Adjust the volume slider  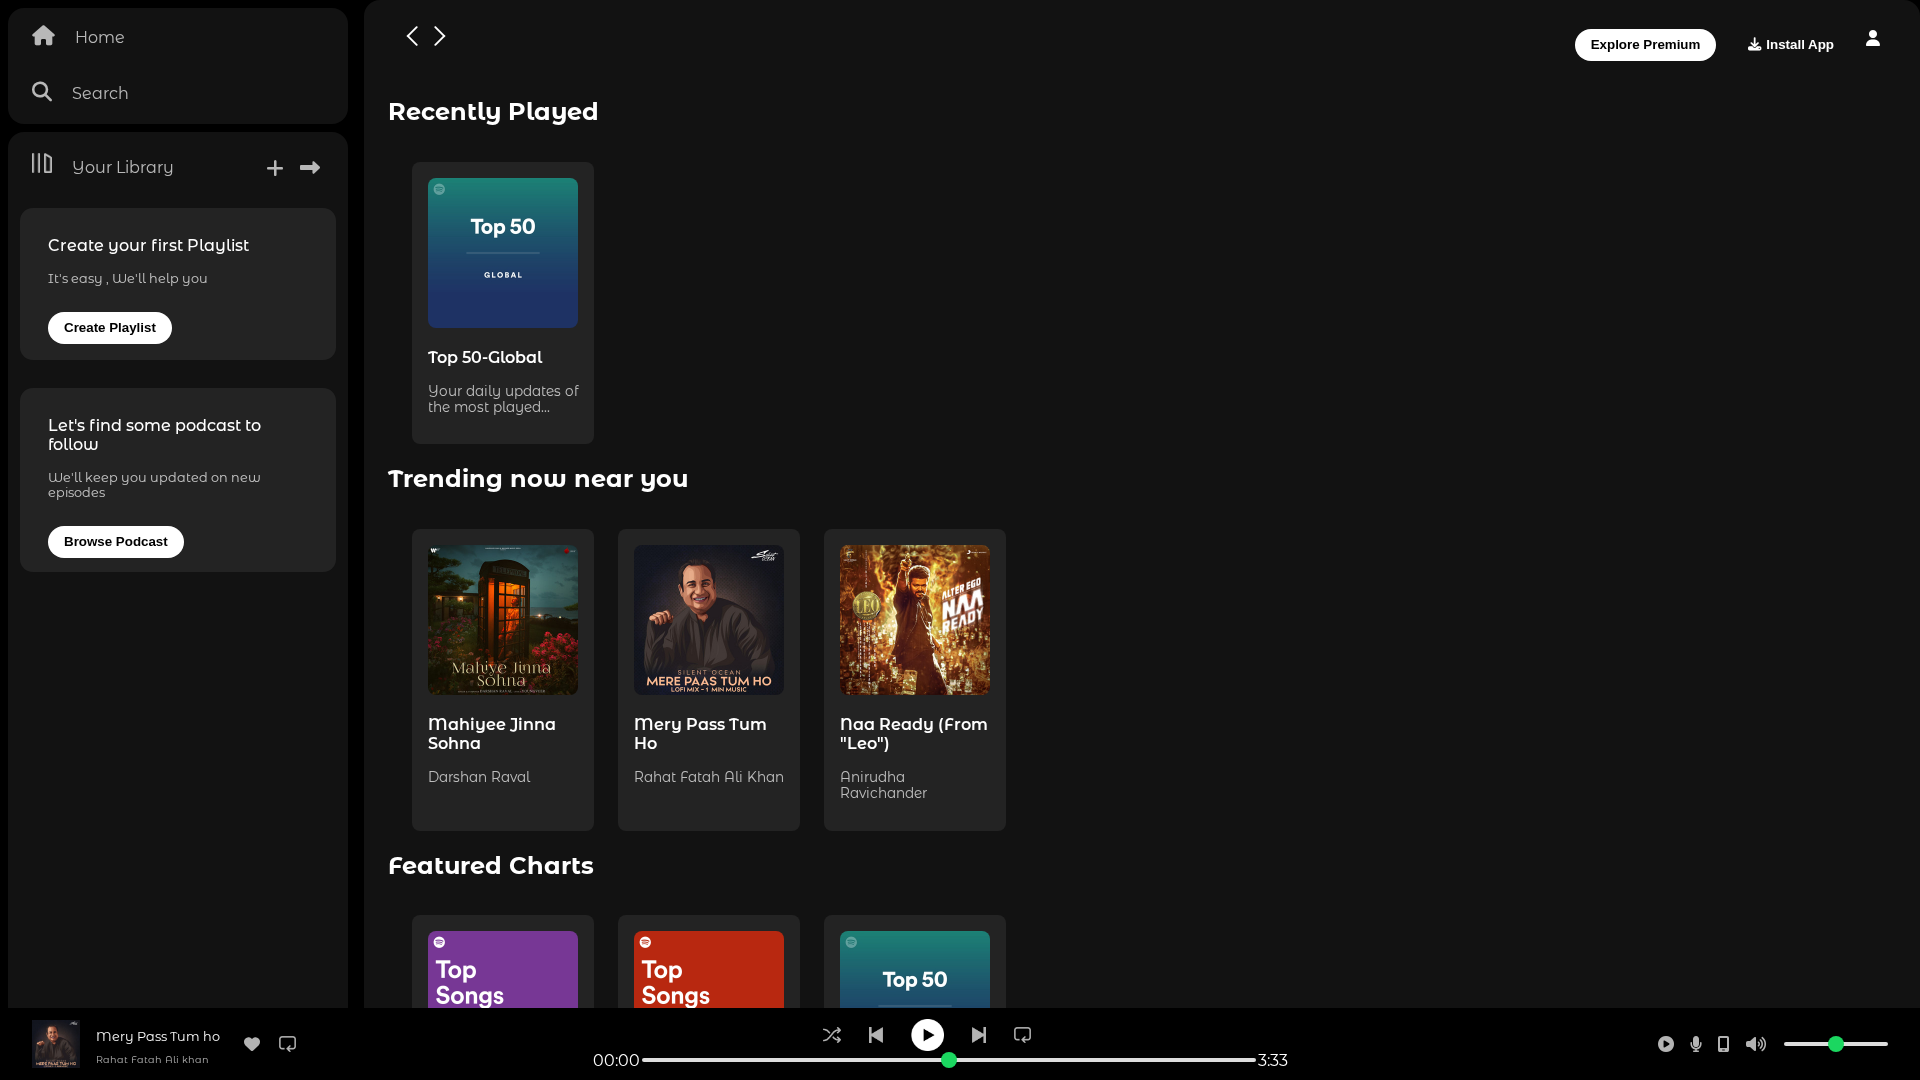click(1836, 1044)
